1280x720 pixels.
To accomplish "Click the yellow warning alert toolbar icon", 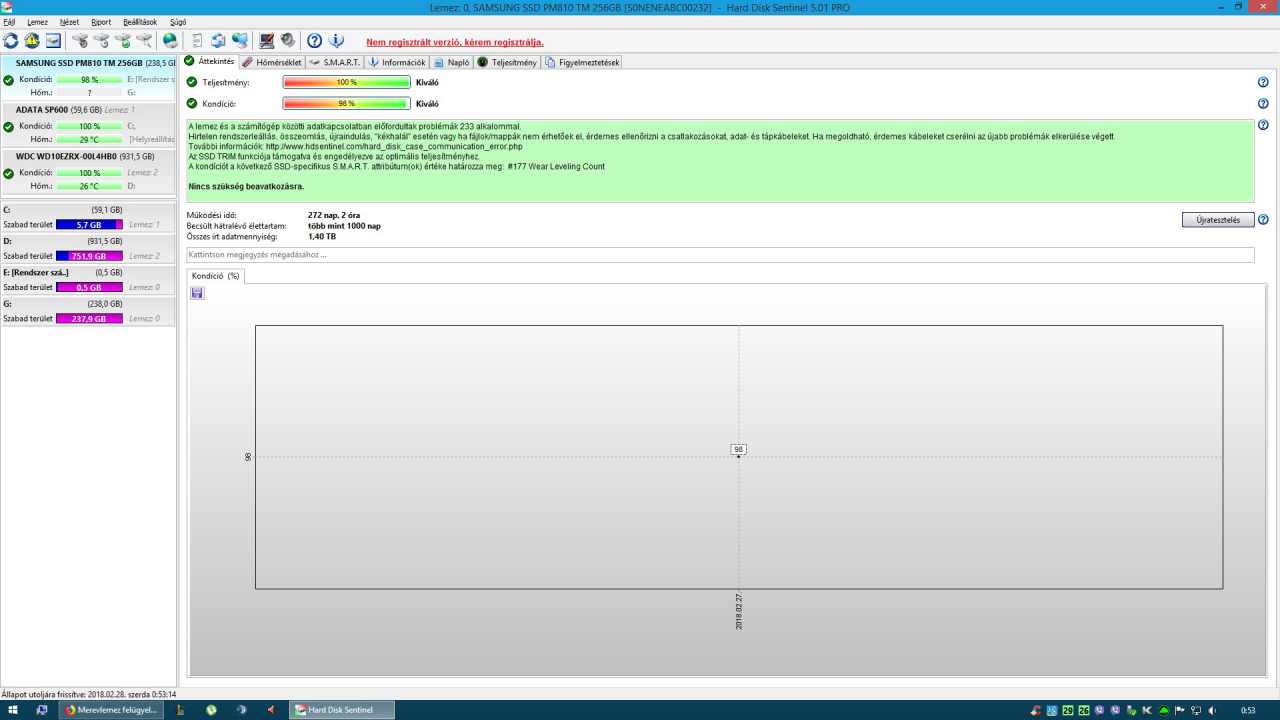I will click(32, 41).
